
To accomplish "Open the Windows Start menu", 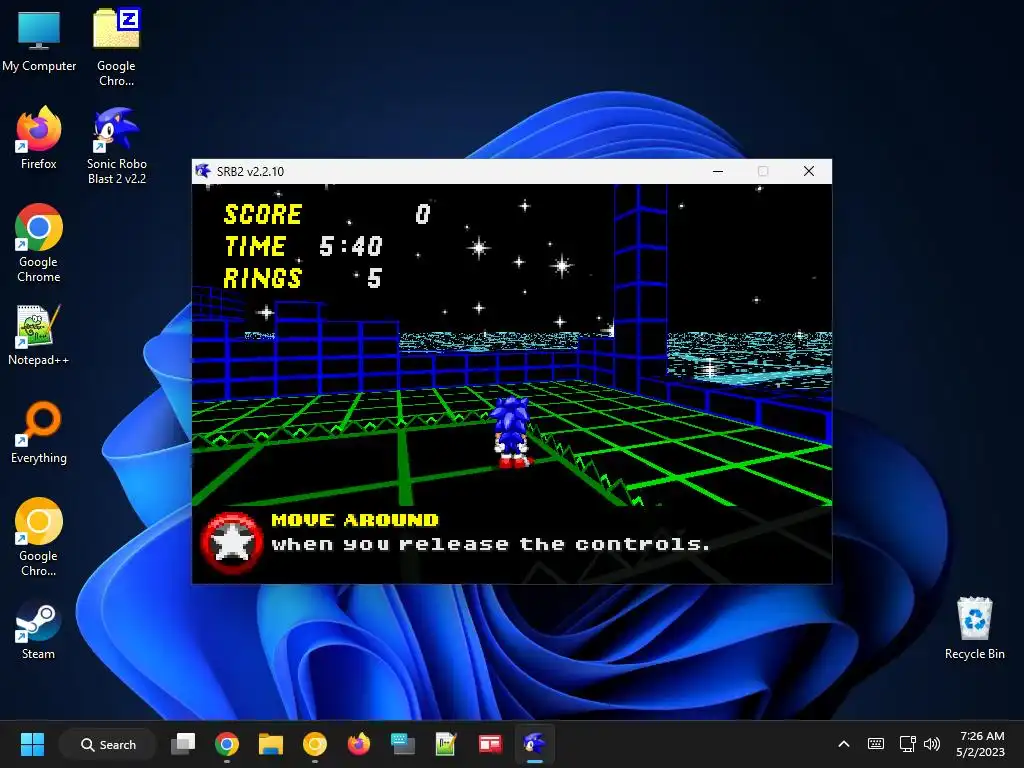I will pos(32,744).
